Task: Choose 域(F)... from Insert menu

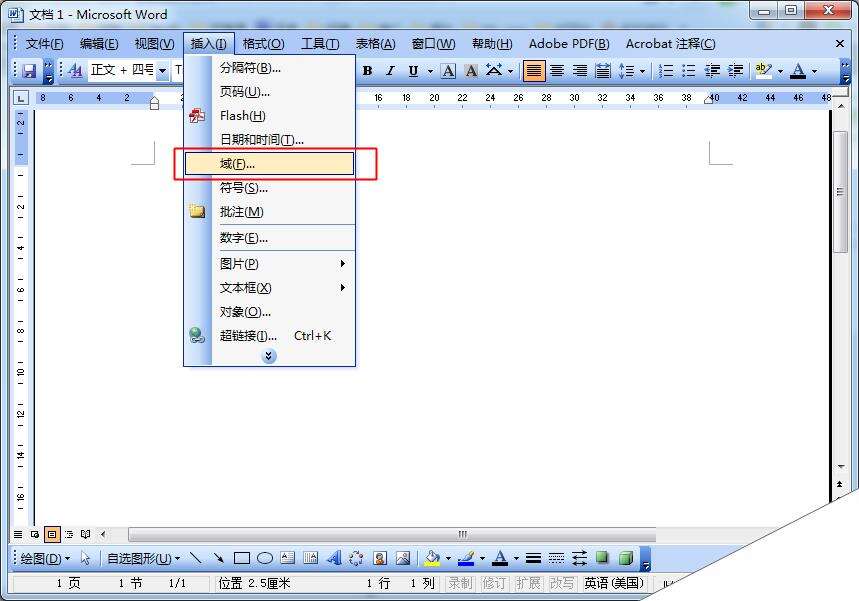Action: [x=269, y=164]
